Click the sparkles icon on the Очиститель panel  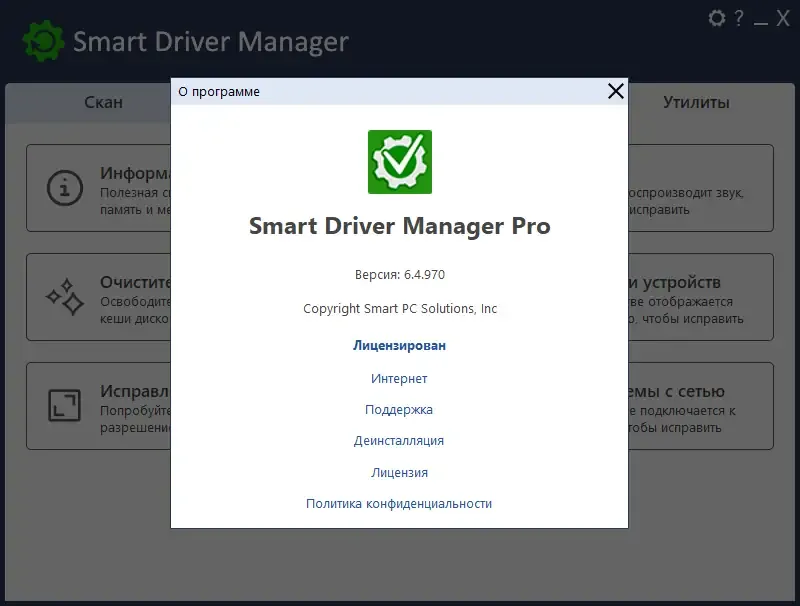click(63, 296)
